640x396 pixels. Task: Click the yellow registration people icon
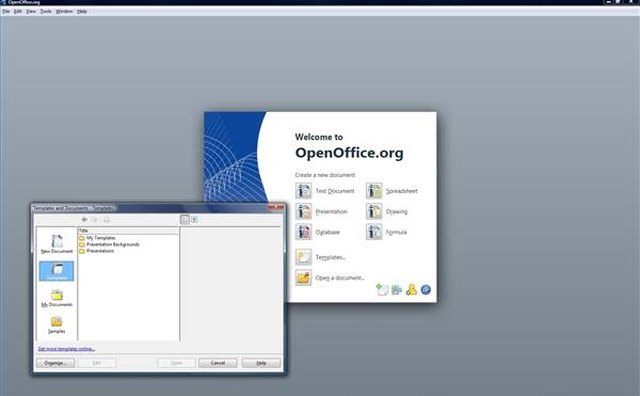[411, 289]
